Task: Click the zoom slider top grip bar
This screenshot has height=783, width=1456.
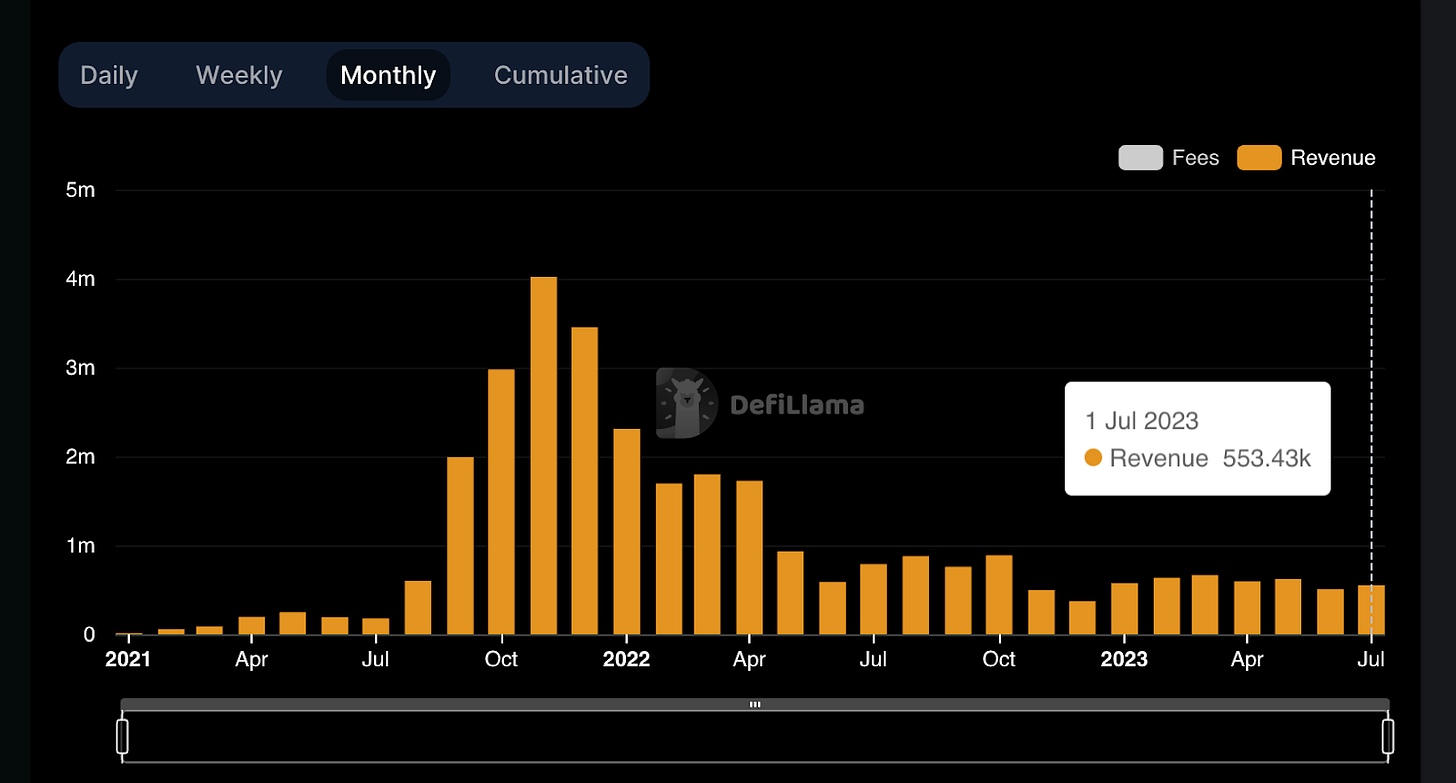Action: tap(755, 704)
